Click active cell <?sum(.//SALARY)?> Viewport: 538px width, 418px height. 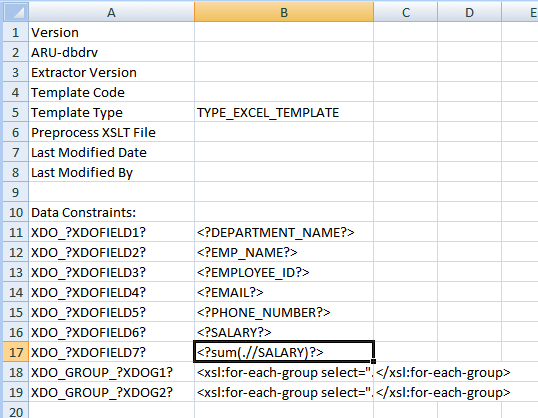284,352
